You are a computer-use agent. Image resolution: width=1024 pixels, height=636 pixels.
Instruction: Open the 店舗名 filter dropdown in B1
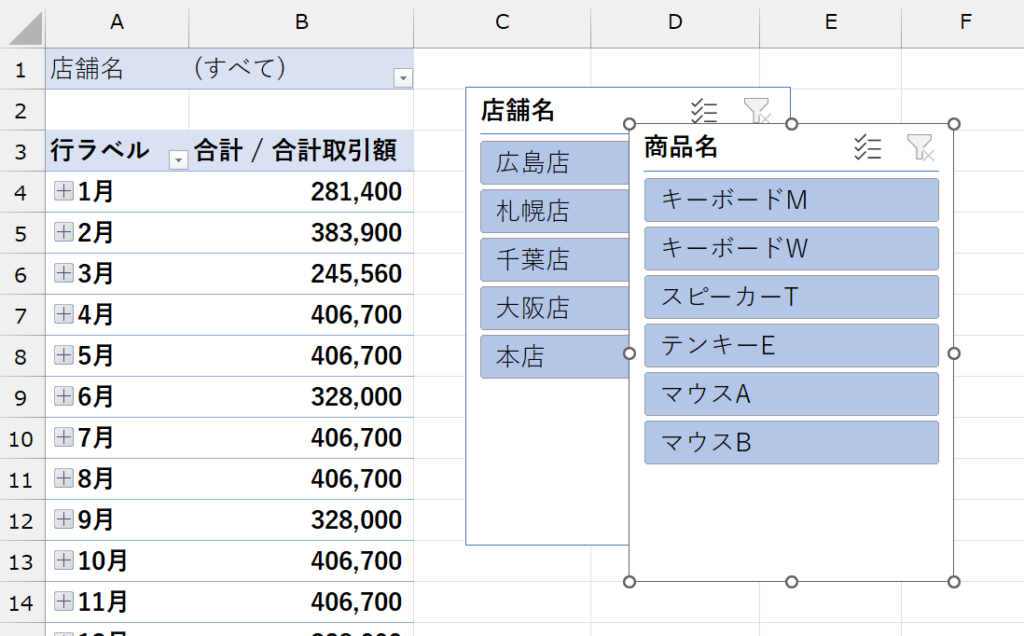point(402,77)
